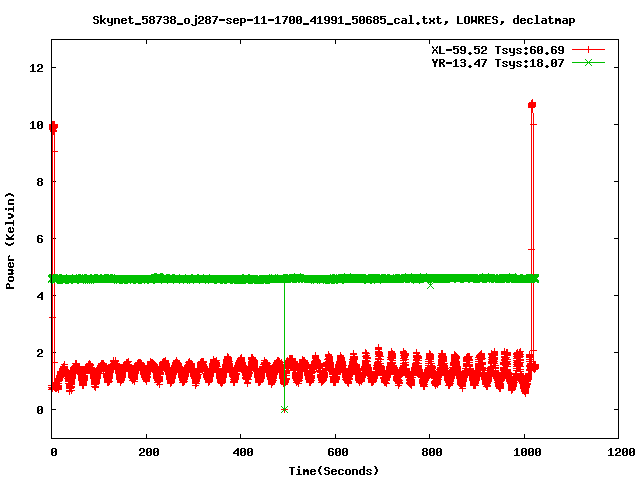640x480 pixels.
Task: Click the green outlier marker near 800 seconds
Action: [x=430, y=286]
